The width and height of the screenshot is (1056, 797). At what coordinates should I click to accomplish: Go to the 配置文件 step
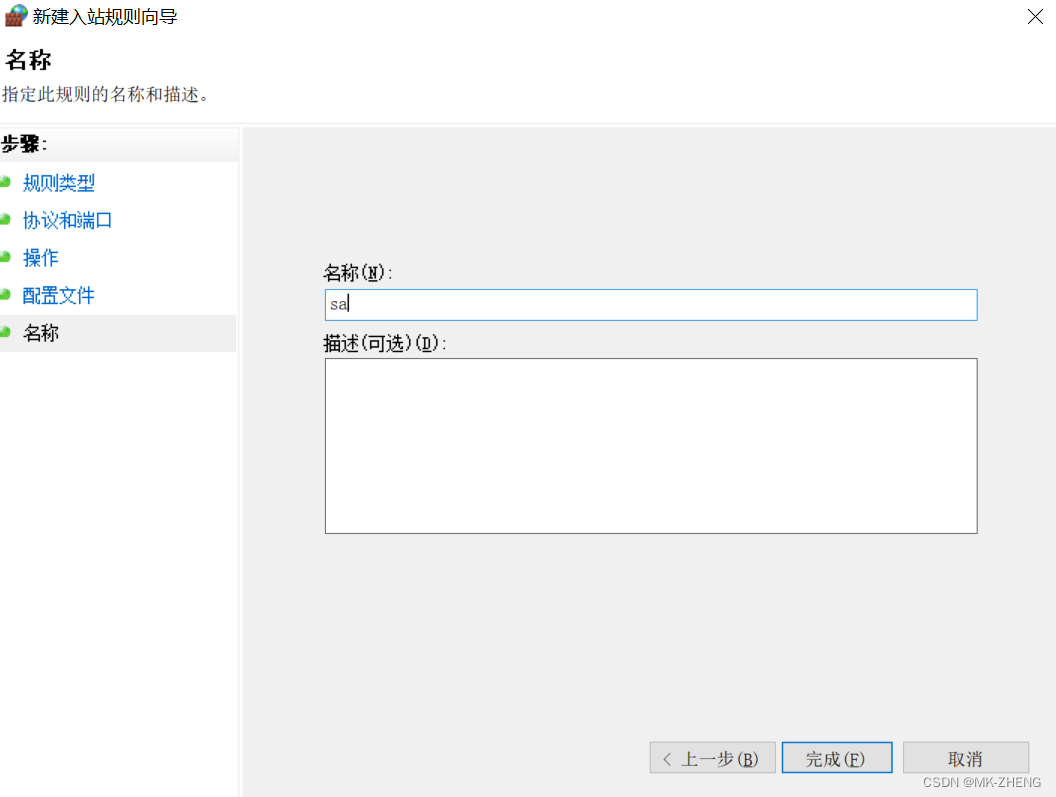pyautogui.click(x=59, y=295)
